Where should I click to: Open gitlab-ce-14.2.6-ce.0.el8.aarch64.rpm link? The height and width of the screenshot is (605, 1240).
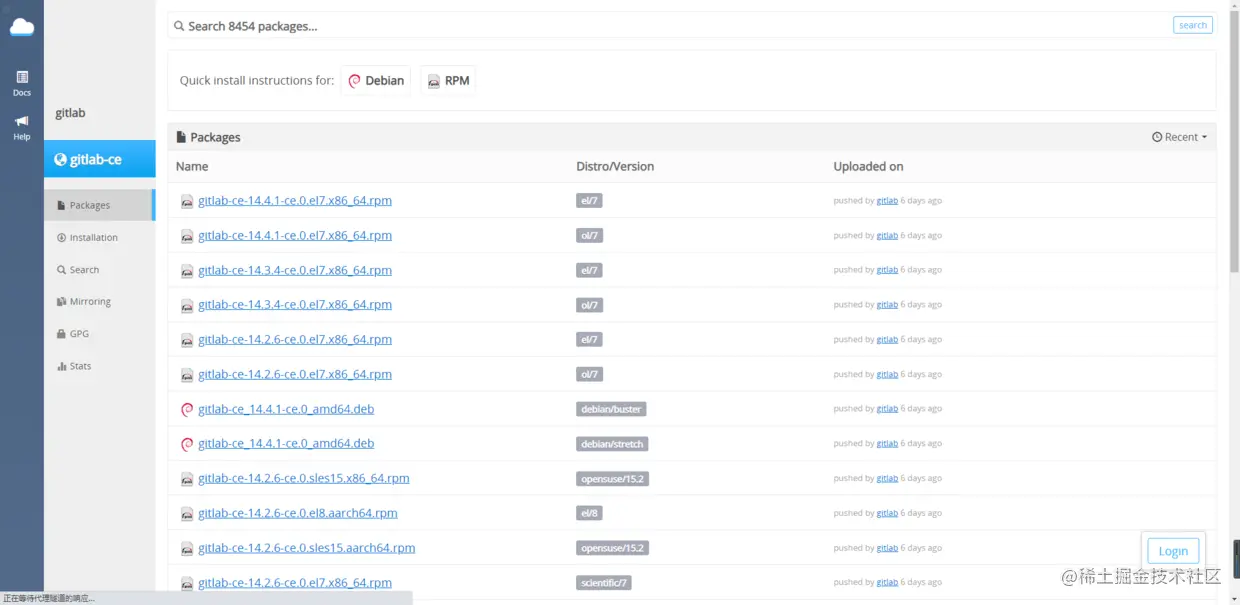tap(298, 514)
